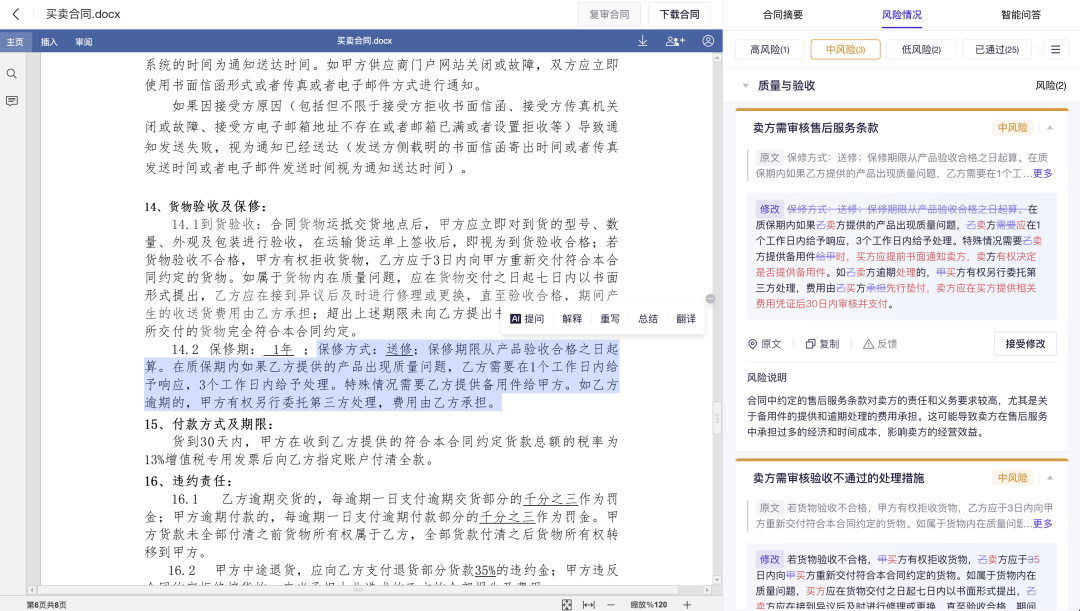The image size is (1080, 611).
Task: Click AI提问 in the floating toolbar
Action: click(x=527, y=318)
